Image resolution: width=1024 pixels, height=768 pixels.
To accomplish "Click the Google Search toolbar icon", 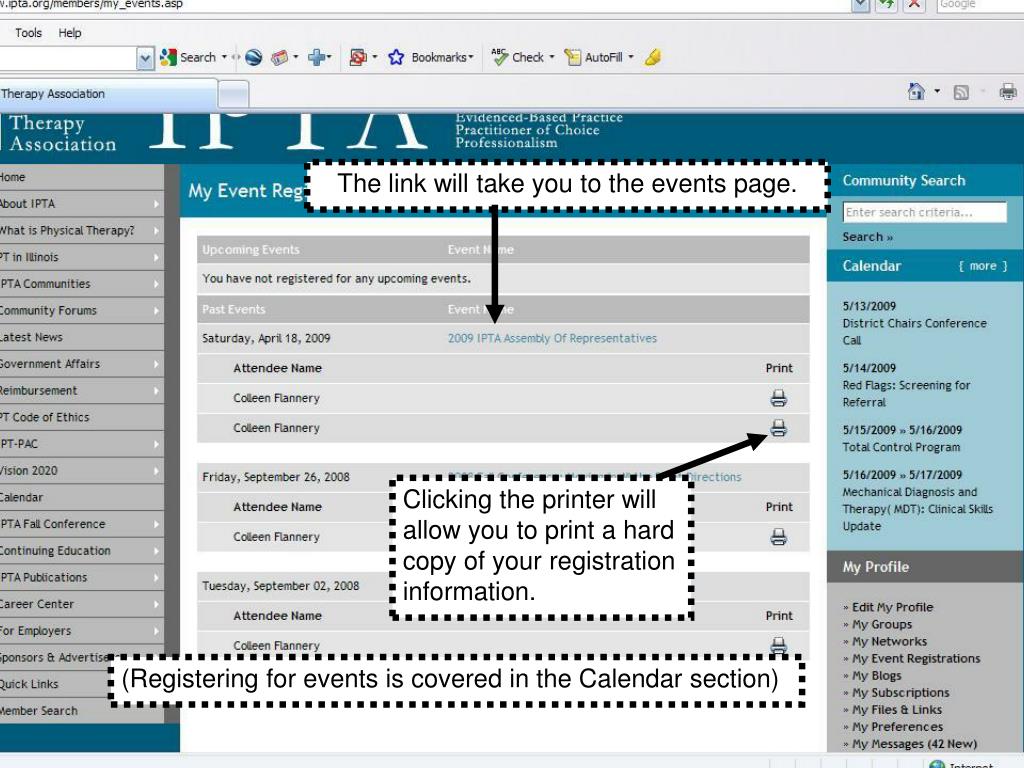I will coord(168,57).
